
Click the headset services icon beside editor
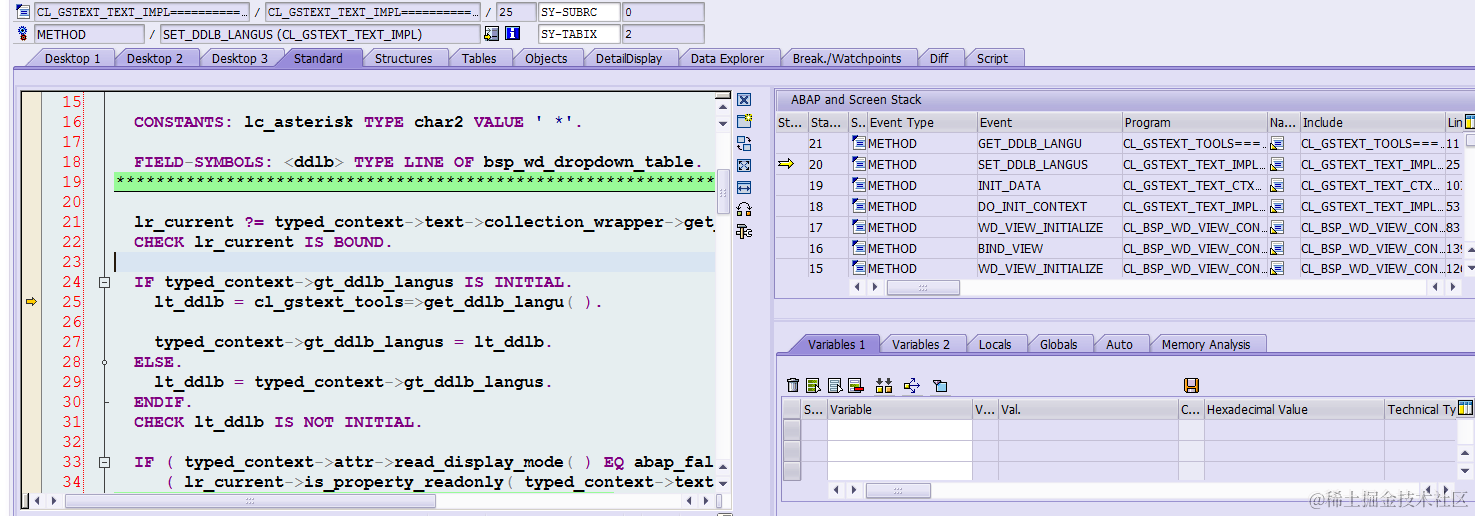tap(743, 209)
